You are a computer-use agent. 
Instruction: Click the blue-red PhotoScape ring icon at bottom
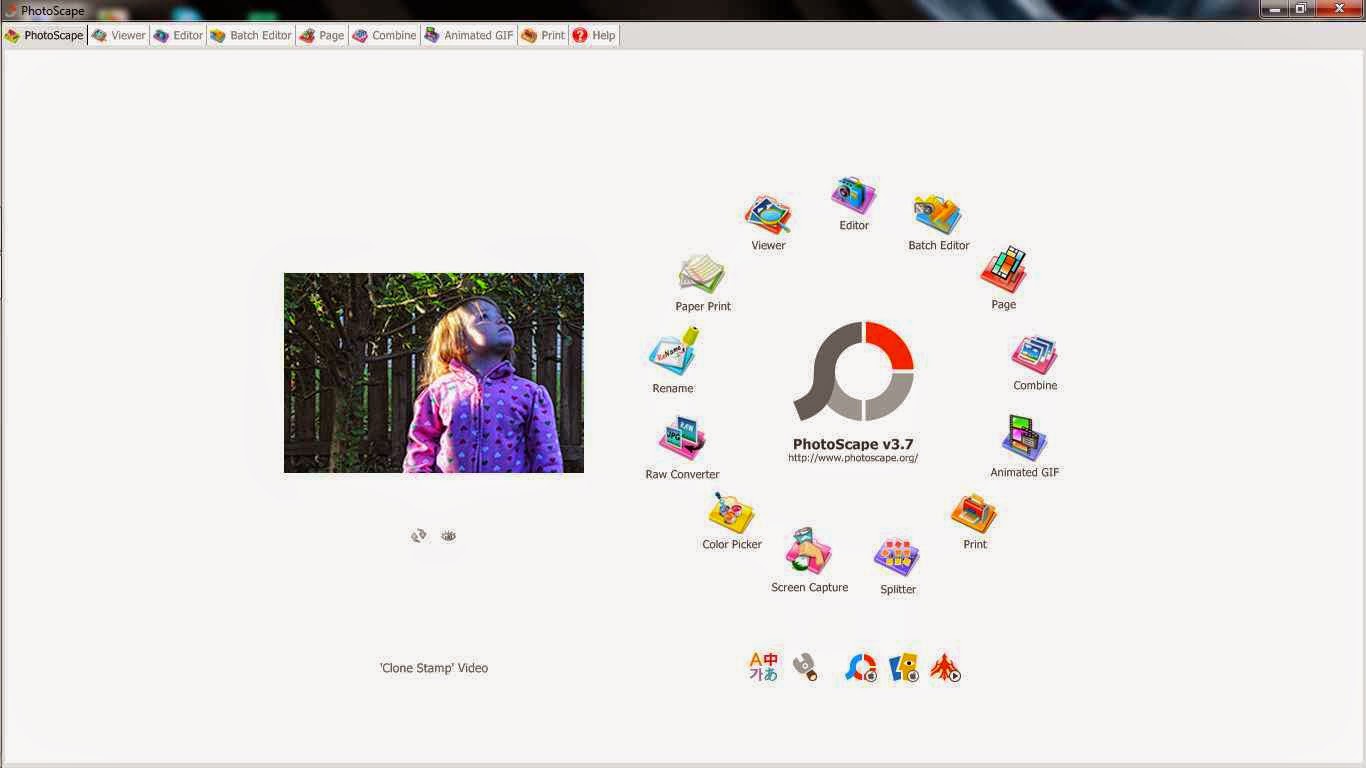(861, 667)
